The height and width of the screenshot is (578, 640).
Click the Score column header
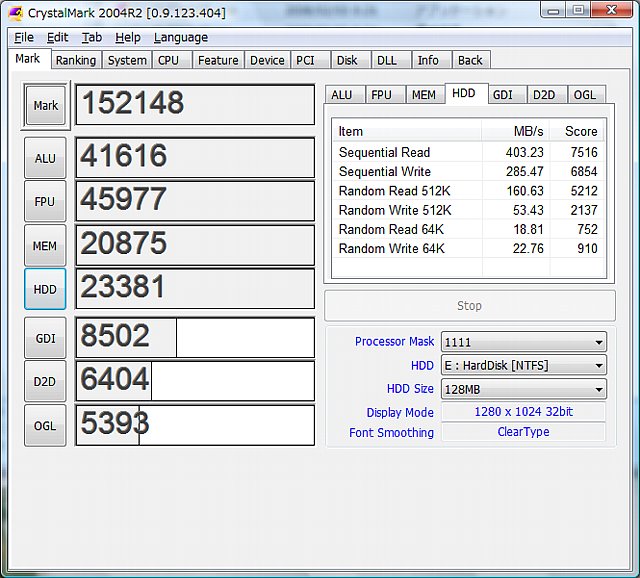pyautogui.click(x=576, y=131)
